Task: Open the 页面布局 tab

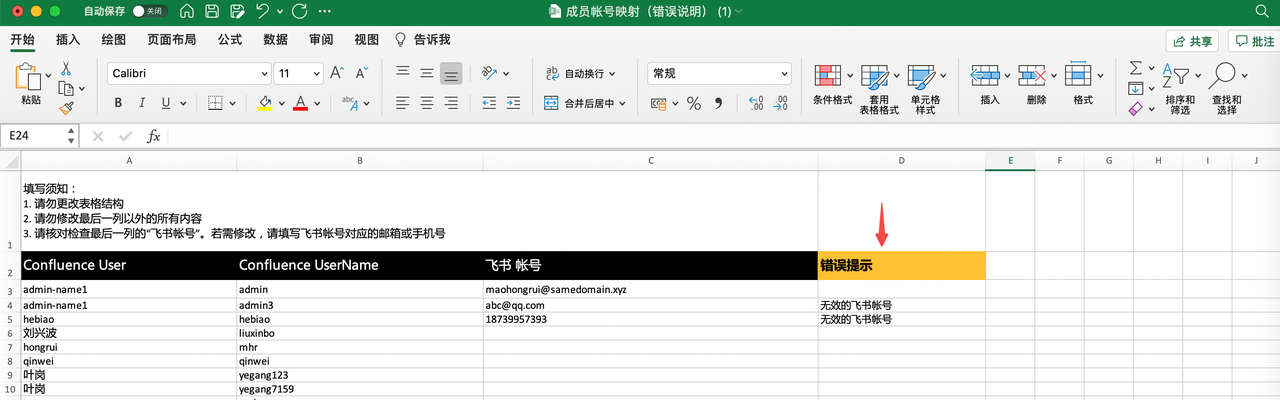Action: tap(171, 40)
